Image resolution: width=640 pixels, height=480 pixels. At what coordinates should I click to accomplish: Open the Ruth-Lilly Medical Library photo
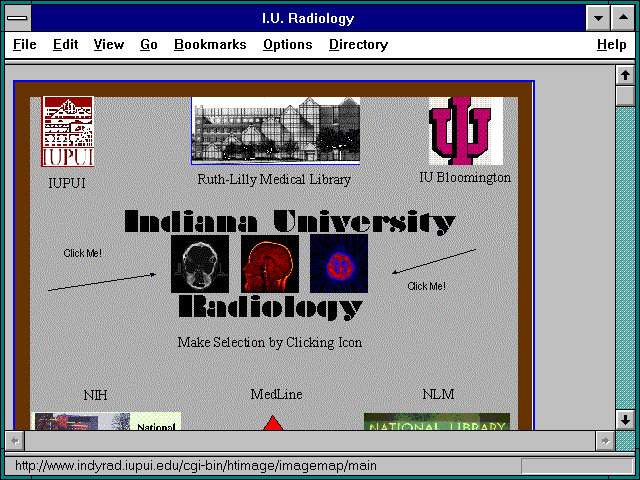coord(276,131)
